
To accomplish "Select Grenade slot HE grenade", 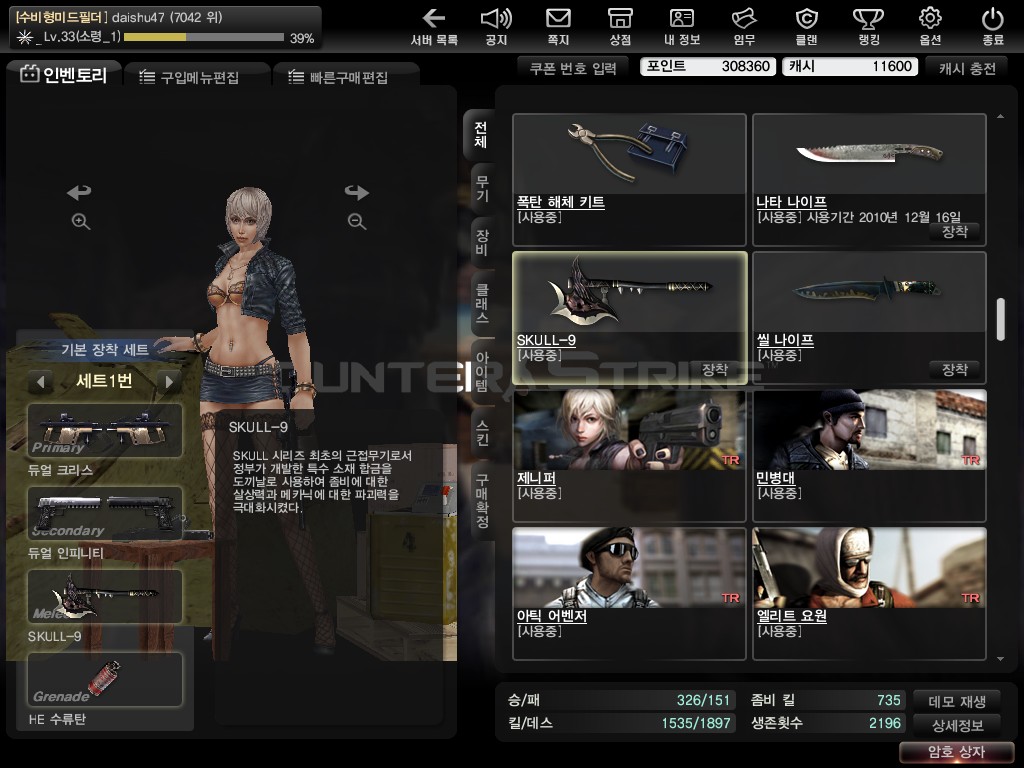I will 105,679.
